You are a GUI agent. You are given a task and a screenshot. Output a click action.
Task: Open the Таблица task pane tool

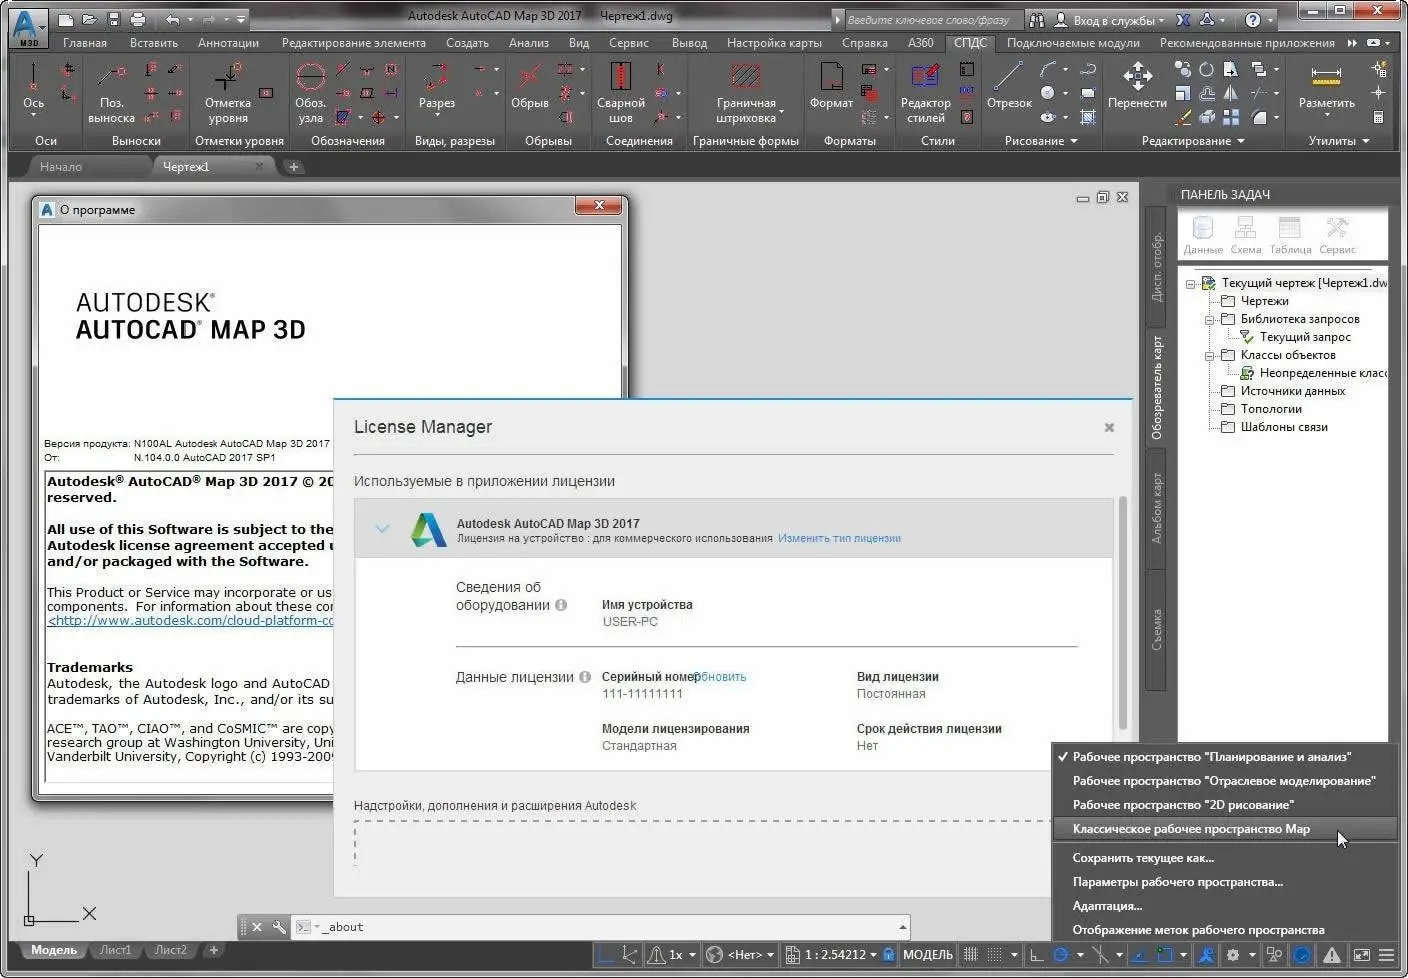click(x=1290, y=236)
